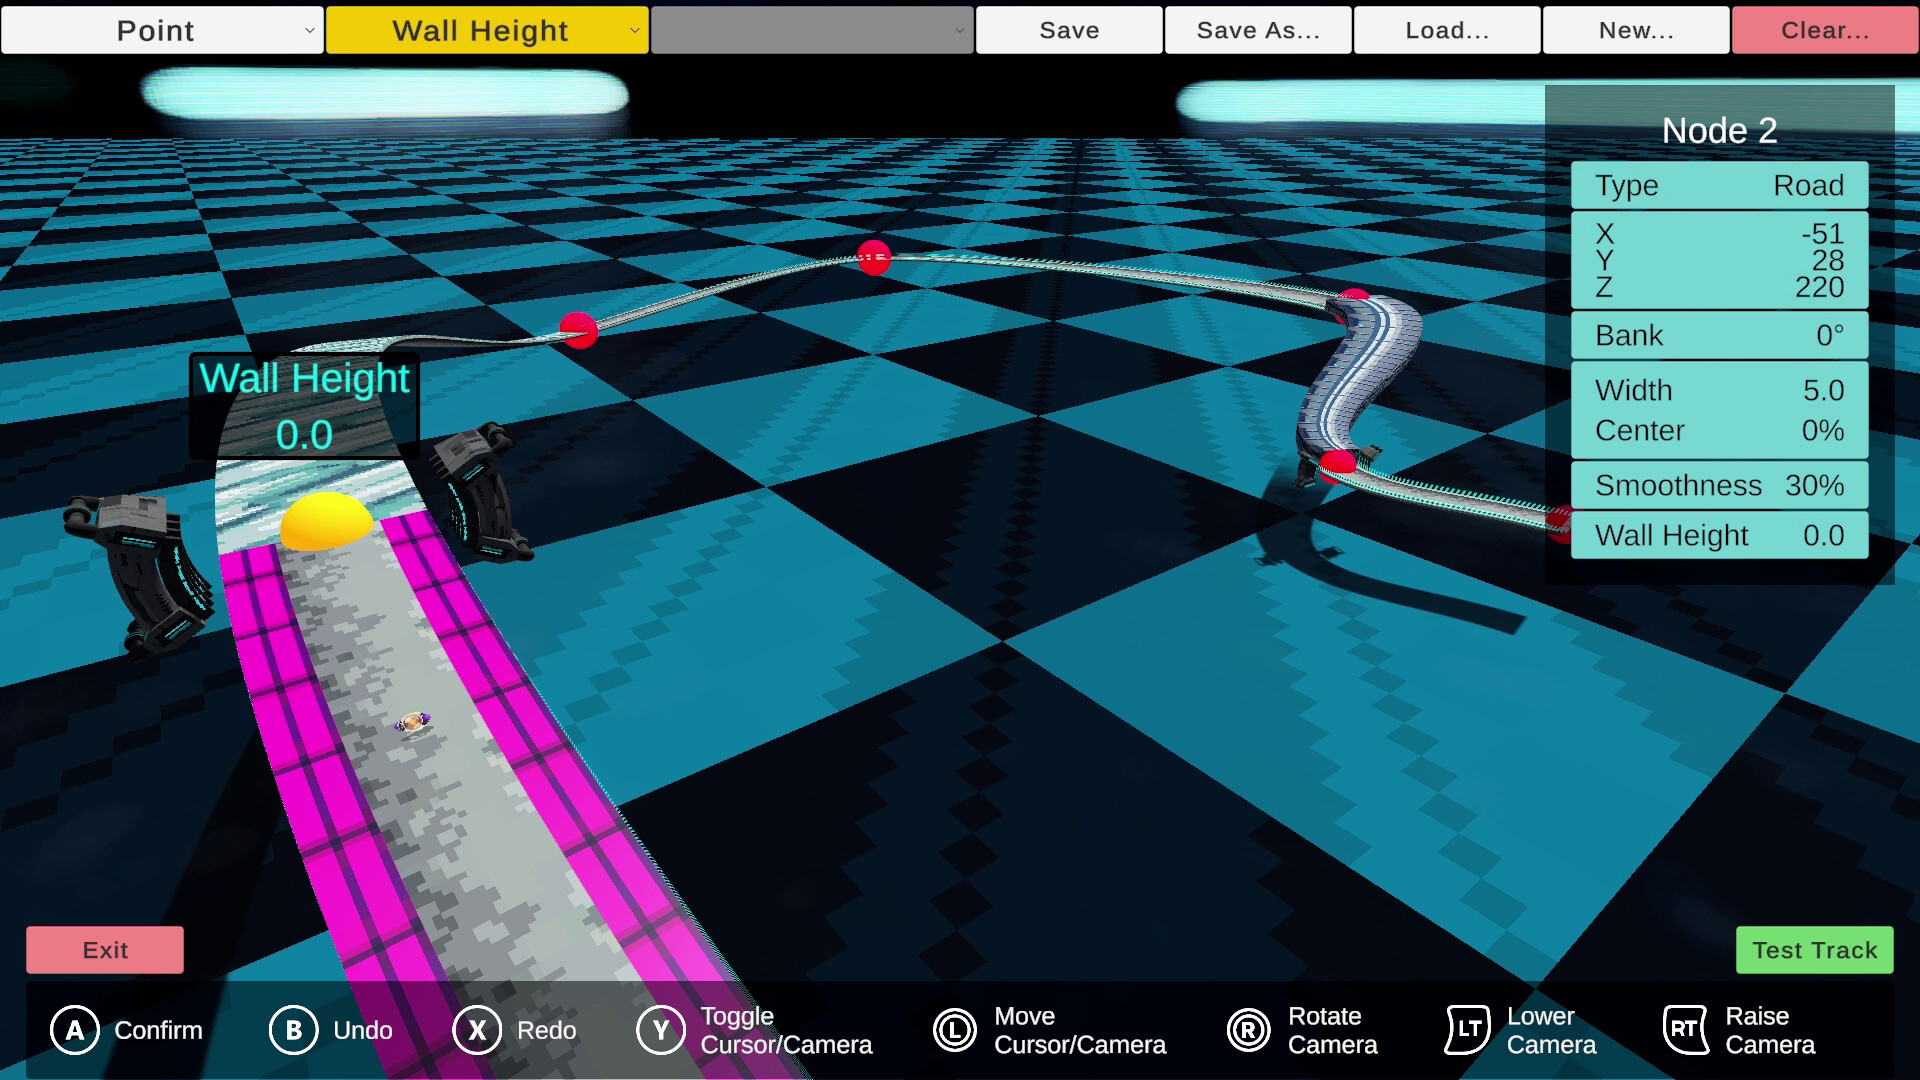Clear the entire track
This screenshot has height=1080, width=1920.
pos(1823,30)
